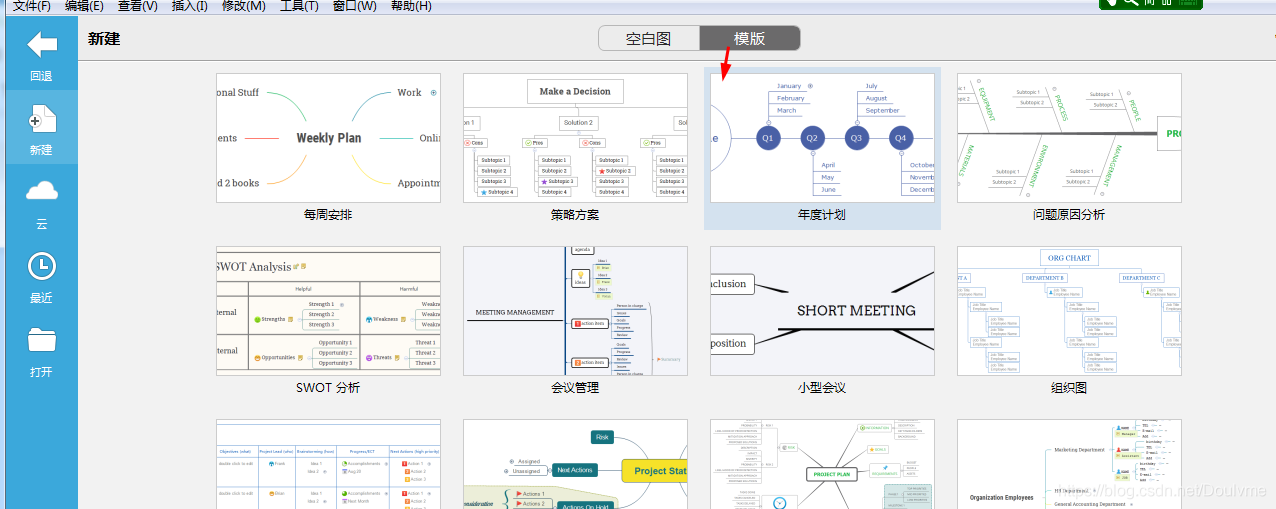Choose the SHORT MEETING template thumbnail
The height and width of the screenshot is (509, 1276).
coord(822,311)
